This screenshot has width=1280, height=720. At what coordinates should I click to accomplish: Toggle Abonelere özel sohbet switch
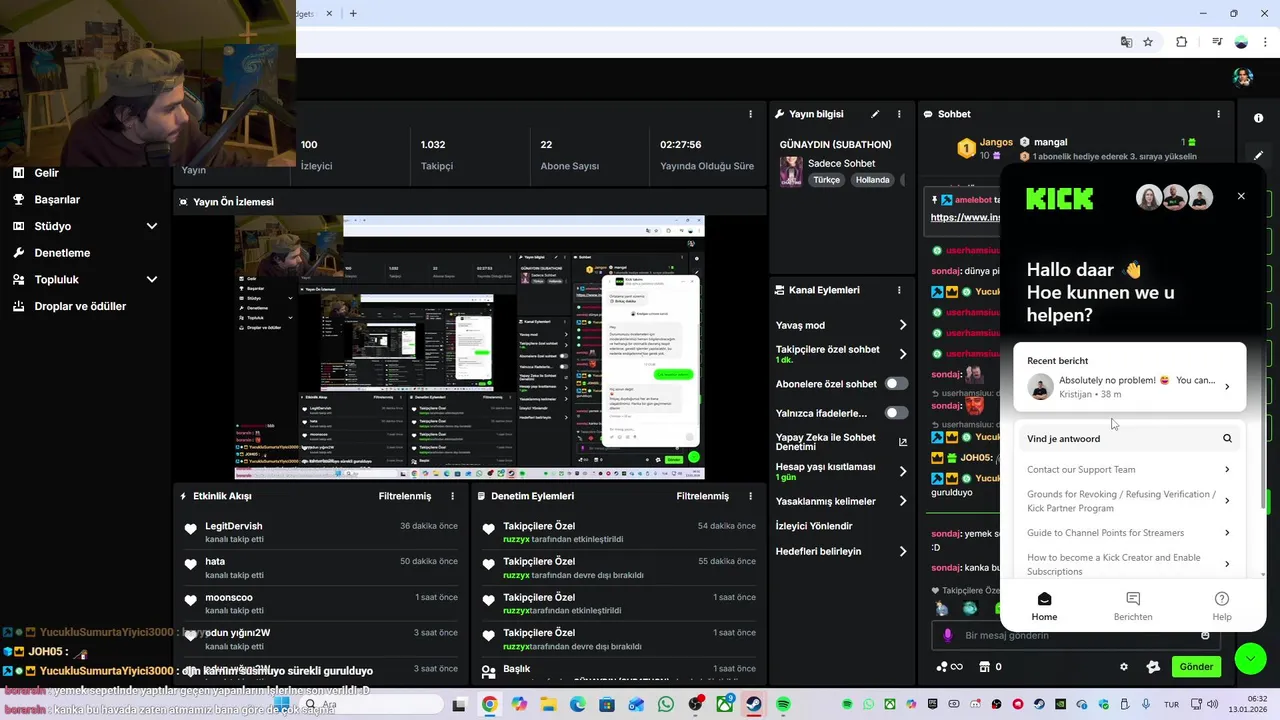point(897,384)
